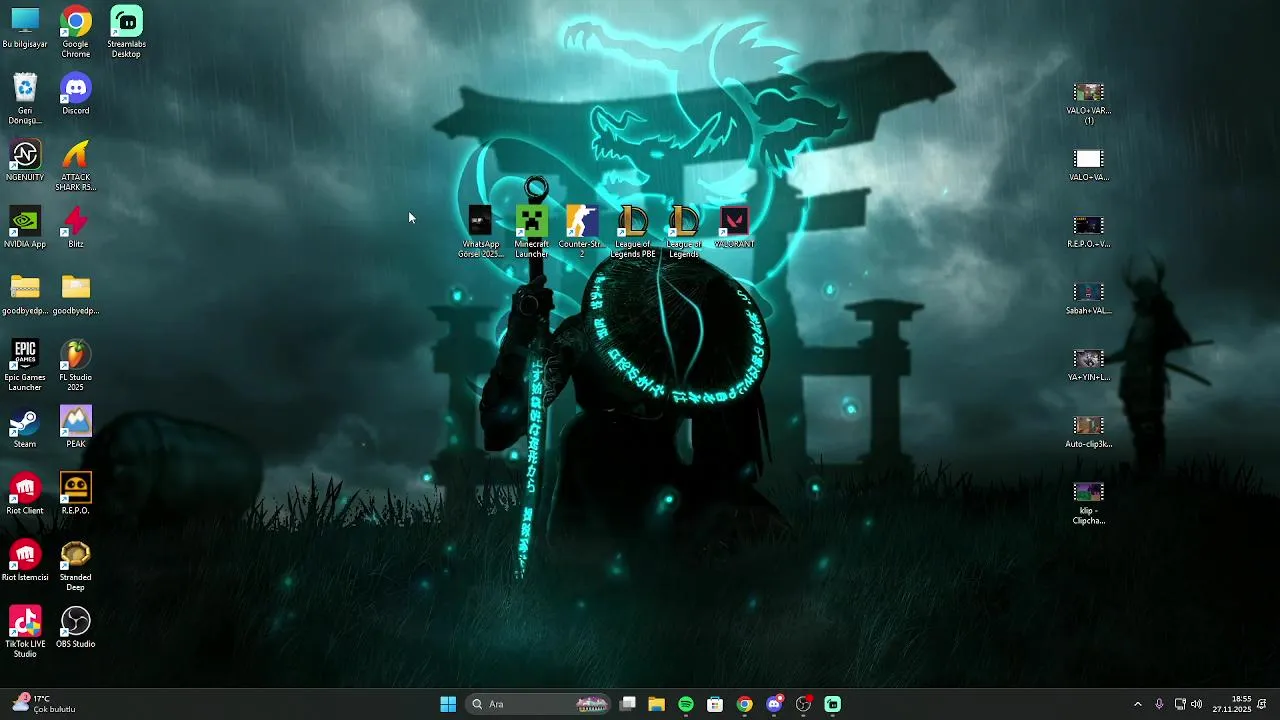
Task: Select the zipped goodbyedp folder icon
Action: click(x=25, y=294)
